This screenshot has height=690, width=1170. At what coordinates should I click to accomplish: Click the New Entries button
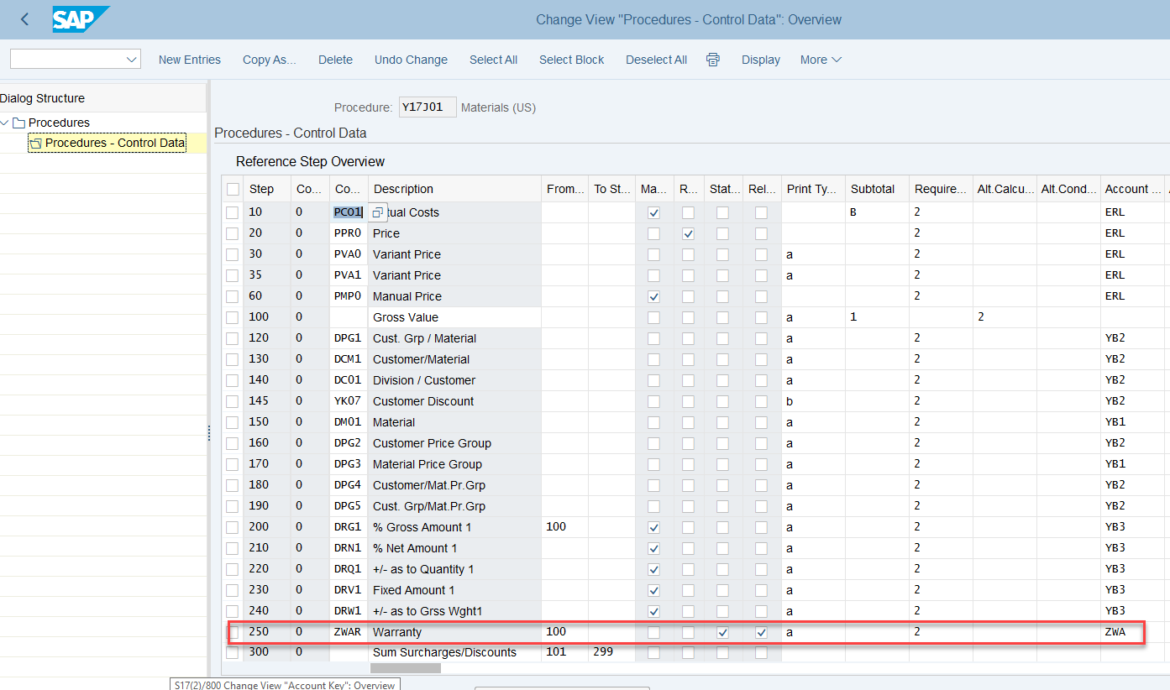click(x=189, y=59)
